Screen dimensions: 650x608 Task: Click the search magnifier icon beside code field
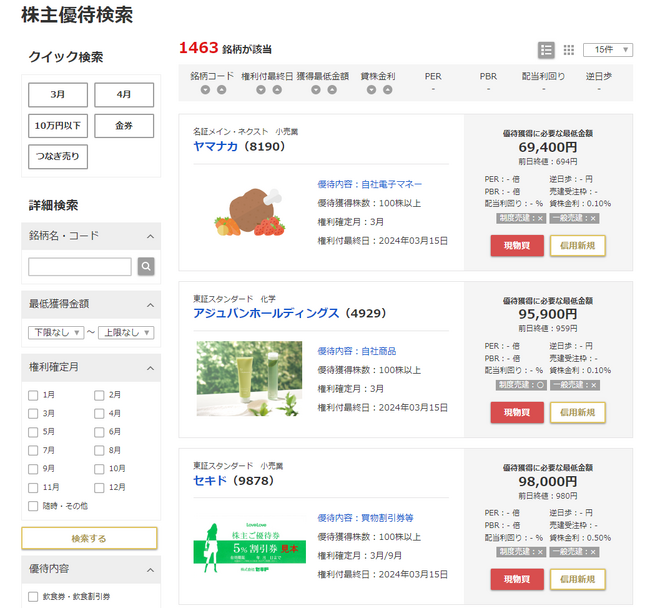pos(146,266)
